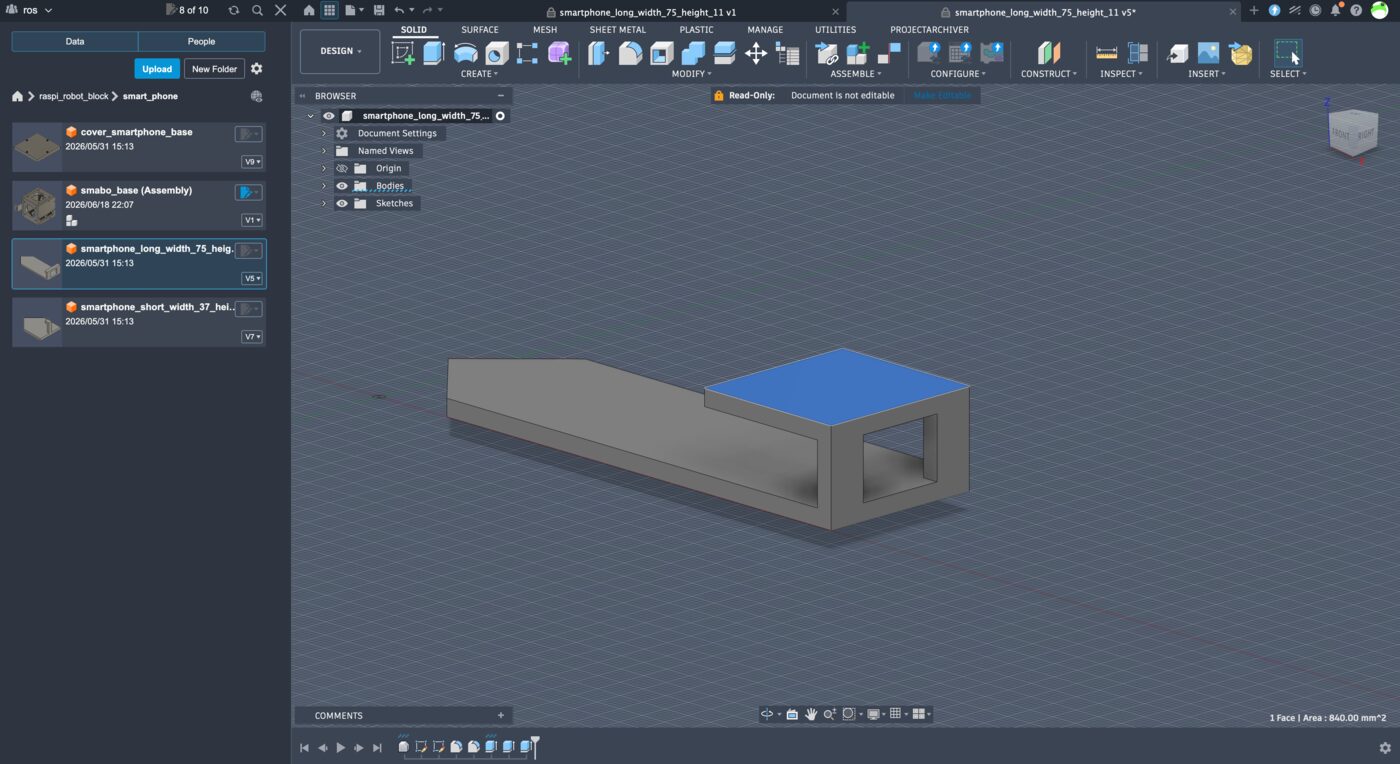Toggle visibility of the Bodies folder
This screenshot has height=764, width=1400.
(x=342, y=186)
